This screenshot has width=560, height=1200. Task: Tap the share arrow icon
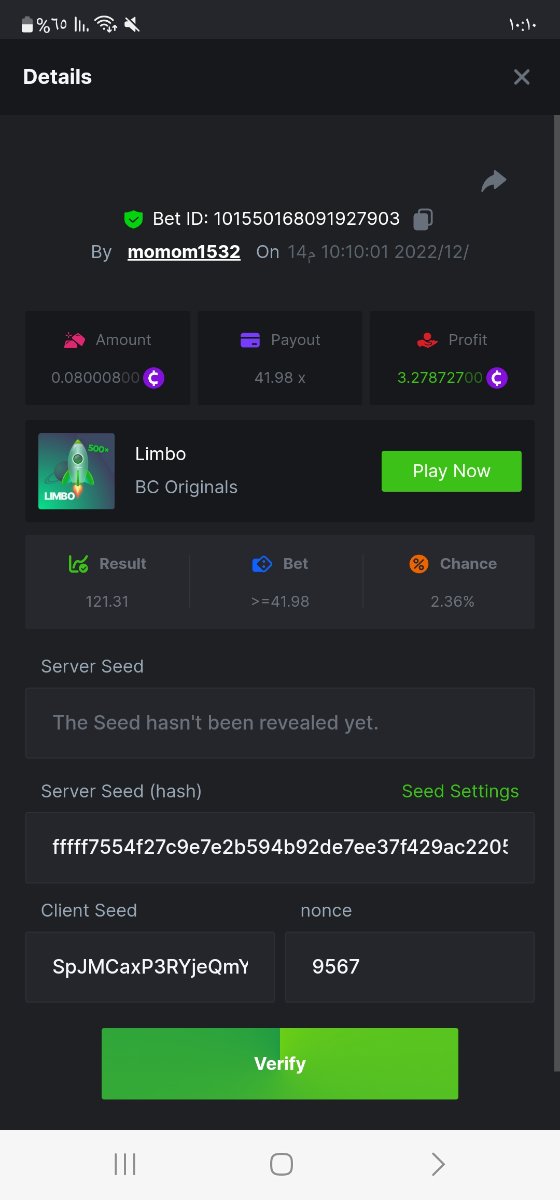(x=494, y=181)
